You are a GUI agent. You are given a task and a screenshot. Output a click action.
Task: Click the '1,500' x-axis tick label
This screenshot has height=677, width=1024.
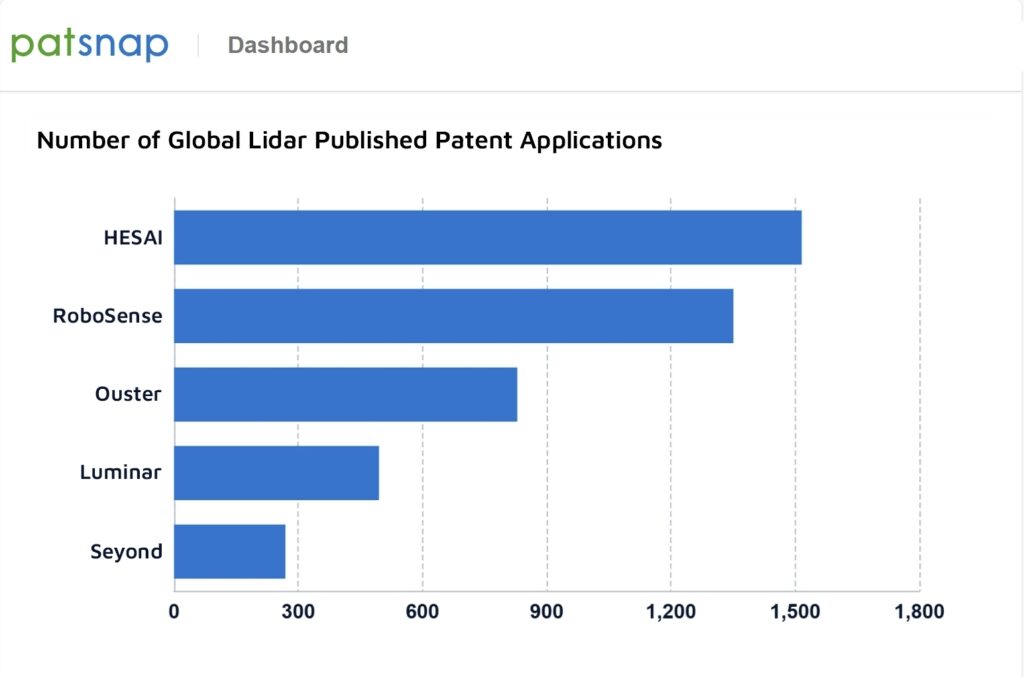(x=795, y=612)
